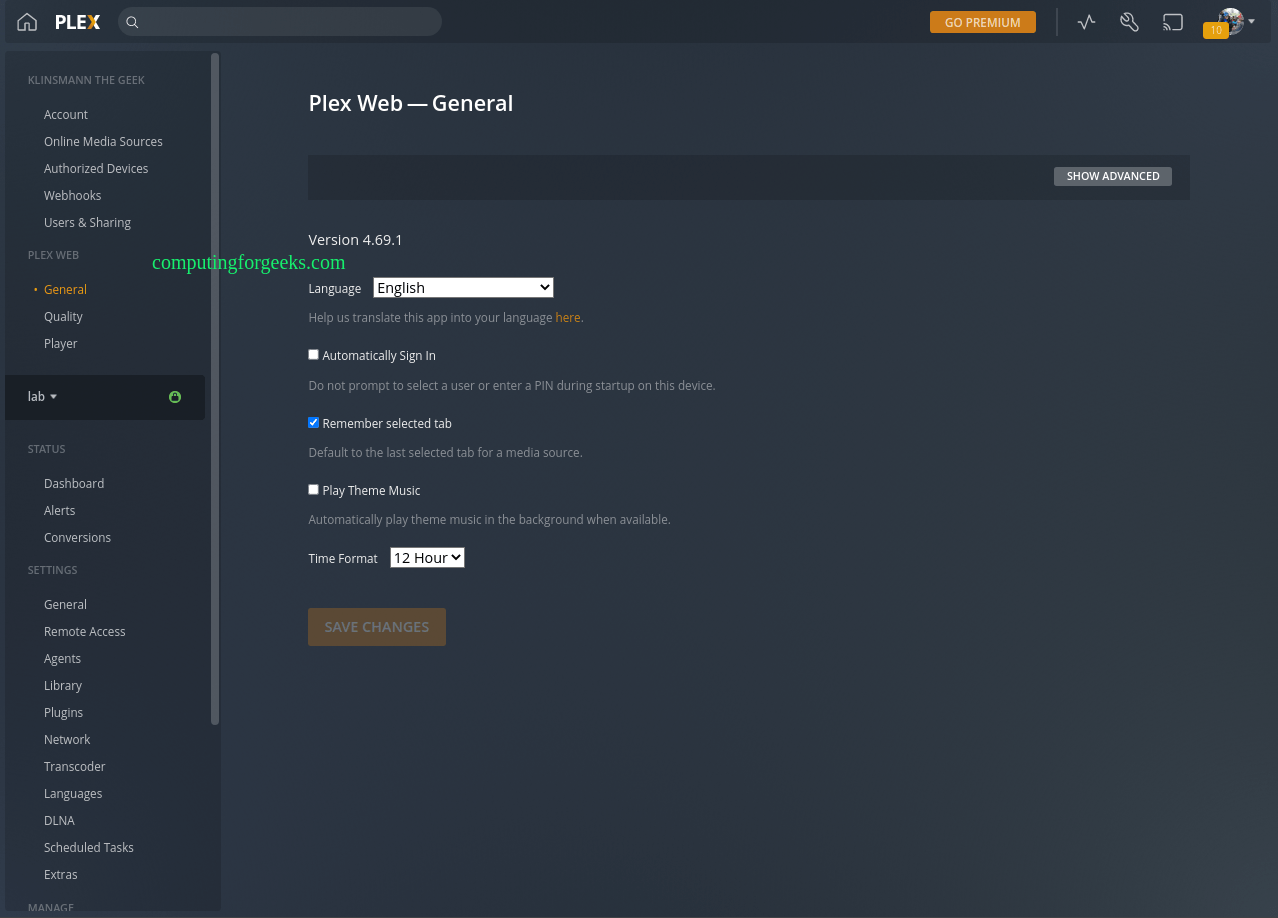Click the Plex logo
Screen dimensions: 1278x918
[x=76, y=21]
